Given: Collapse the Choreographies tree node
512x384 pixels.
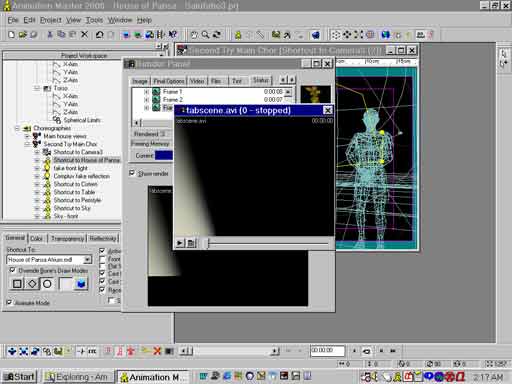Looking at the screenshot, I should (x=17, y=128).
